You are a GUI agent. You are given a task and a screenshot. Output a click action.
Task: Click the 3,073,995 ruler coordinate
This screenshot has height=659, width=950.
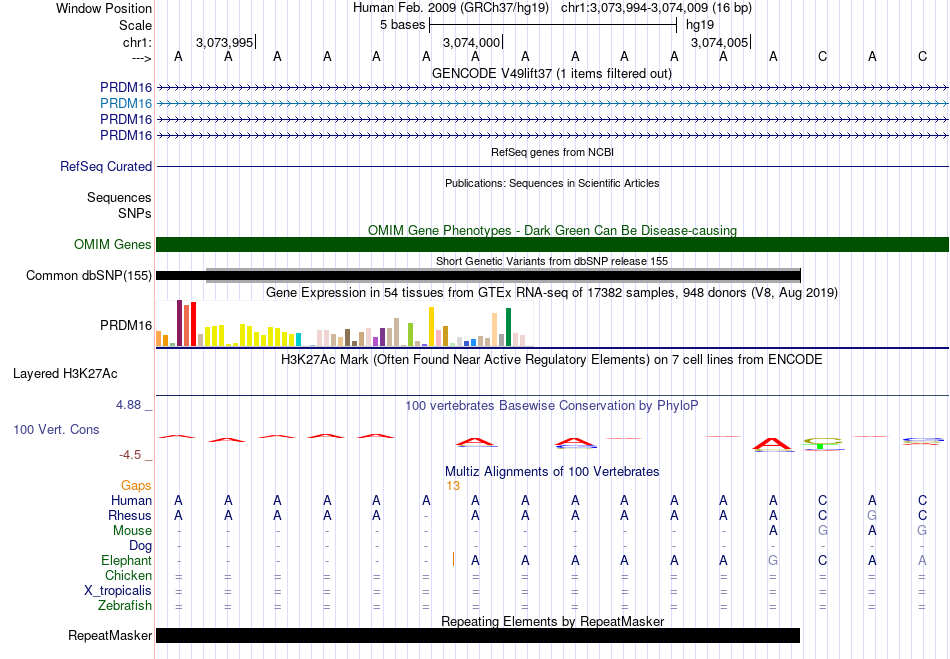click(225, 42)
